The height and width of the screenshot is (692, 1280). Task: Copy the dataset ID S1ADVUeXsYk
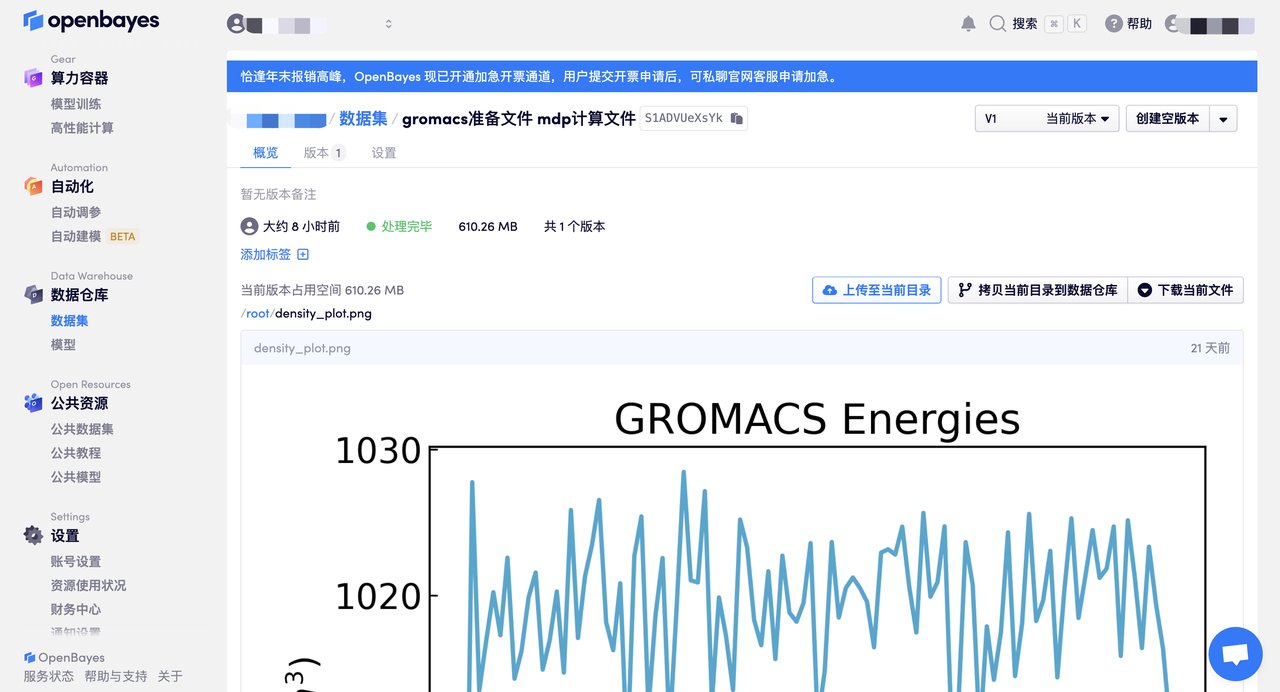point(737,119)
